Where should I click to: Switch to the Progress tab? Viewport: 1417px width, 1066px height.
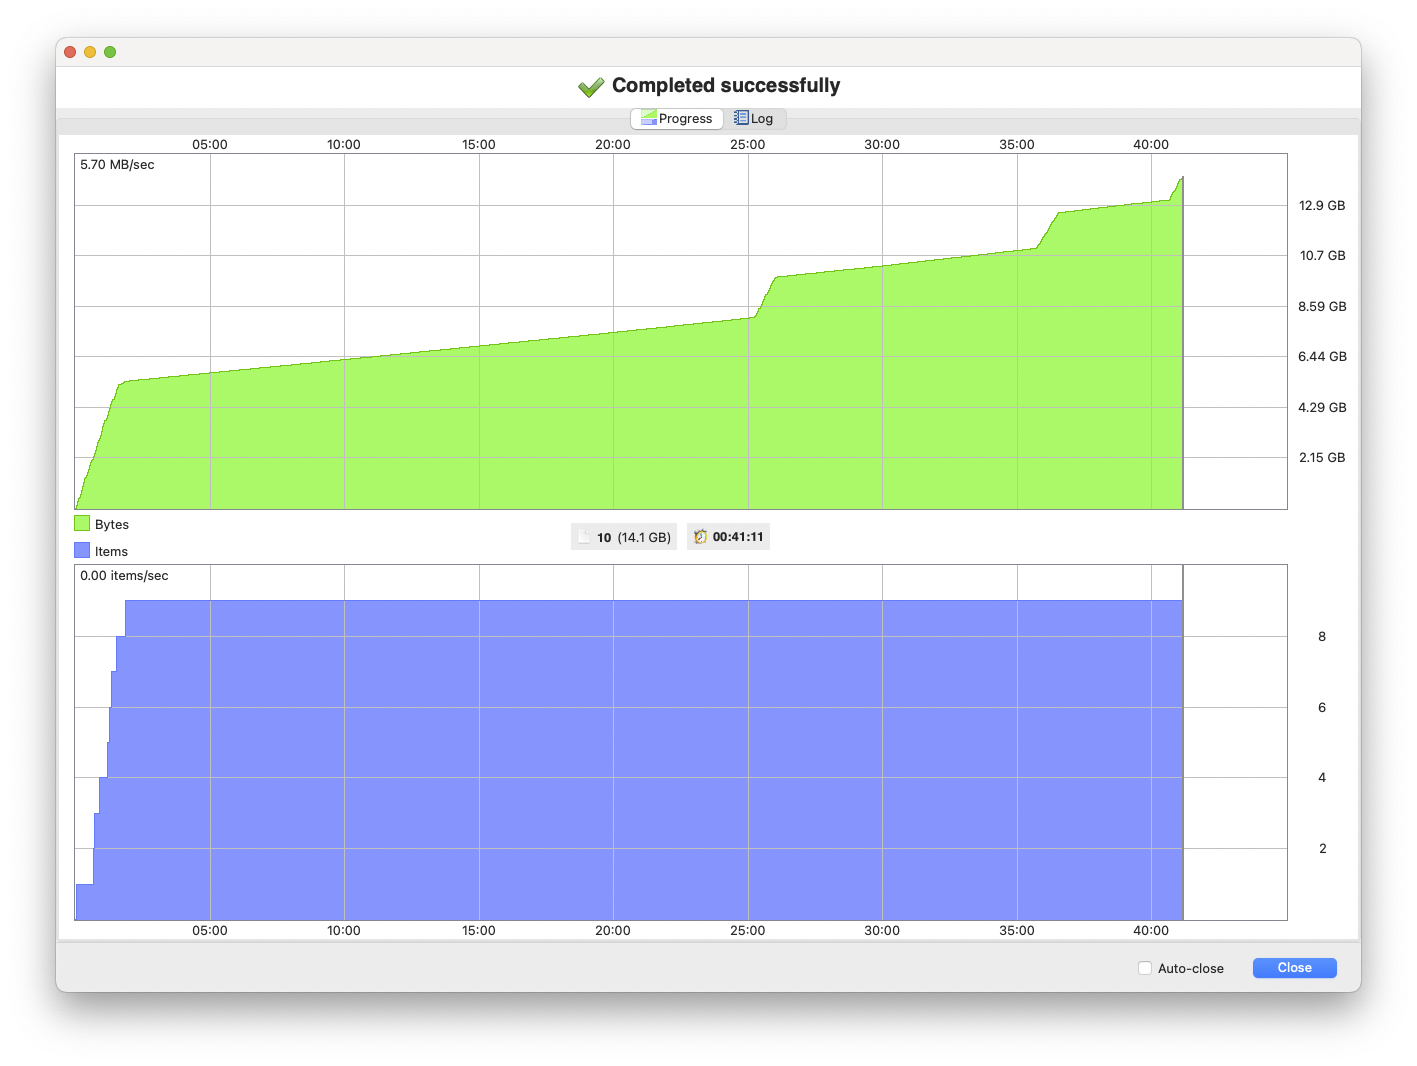click(x=677, y=118)
